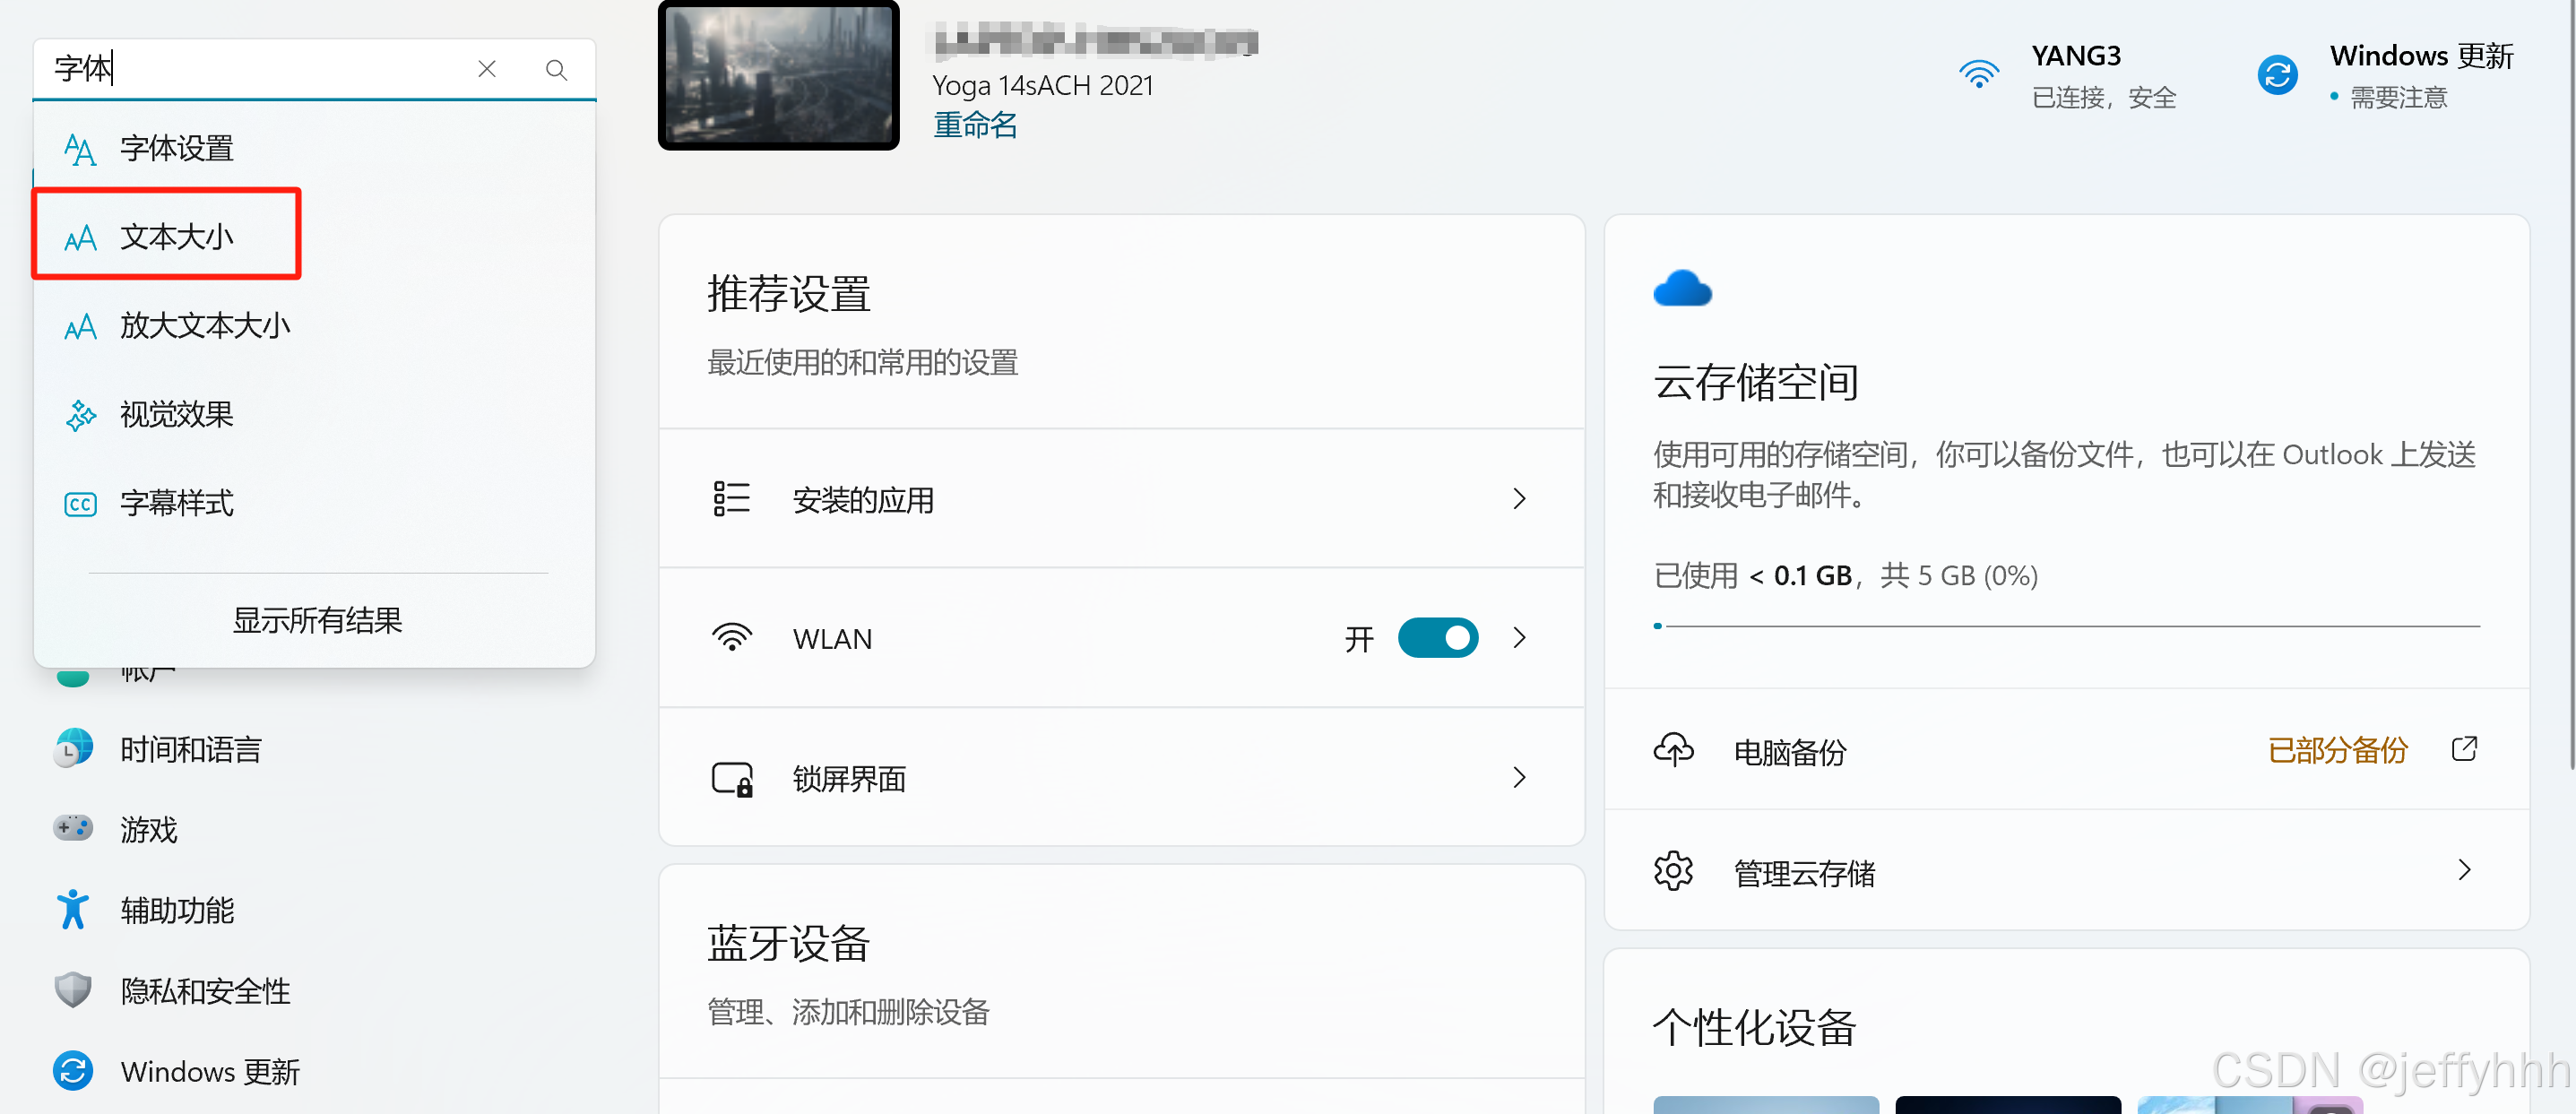
Task: Open Manage cloud storage chevron
Action: (2464, 870)
